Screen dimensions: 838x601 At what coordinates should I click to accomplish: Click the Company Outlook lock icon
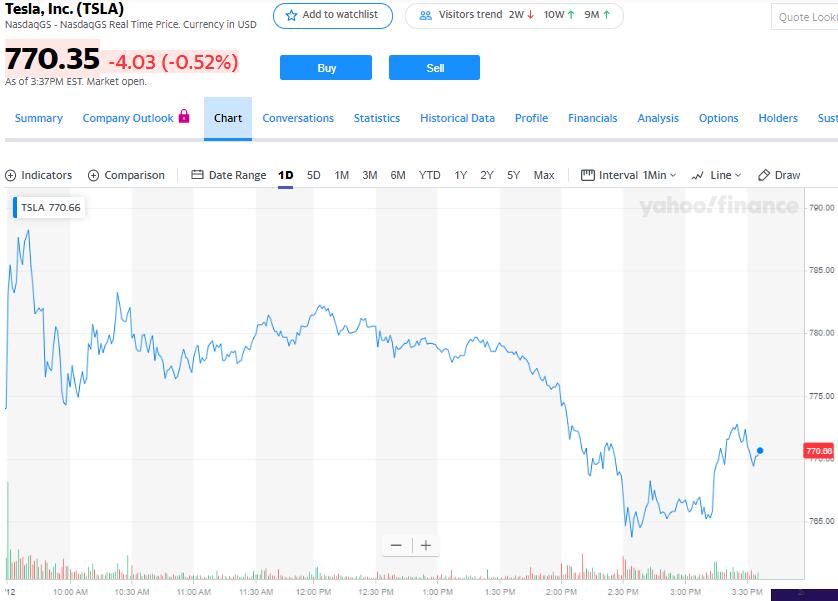point(184,117)
